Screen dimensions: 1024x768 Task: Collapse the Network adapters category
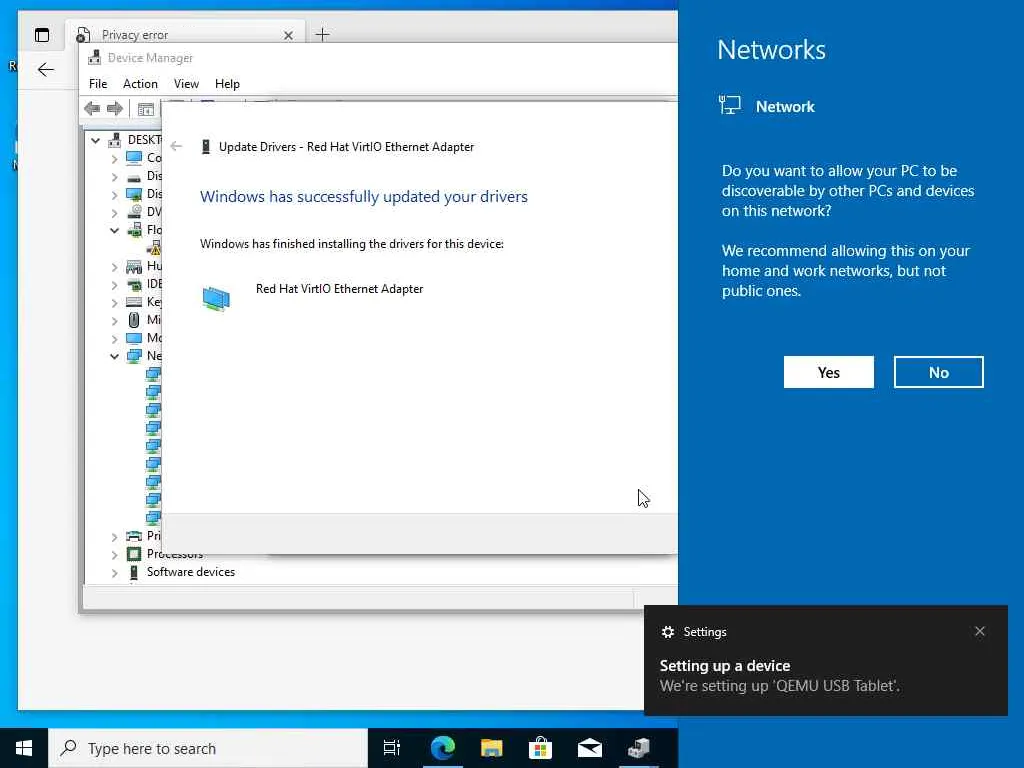(114, 357)
